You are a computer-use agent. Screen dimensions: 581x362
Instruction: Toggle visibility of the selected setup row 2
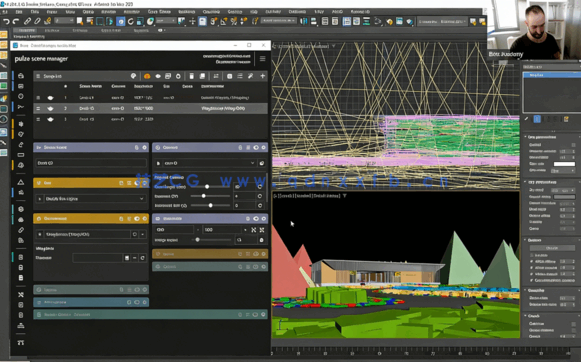click(50, 109)
